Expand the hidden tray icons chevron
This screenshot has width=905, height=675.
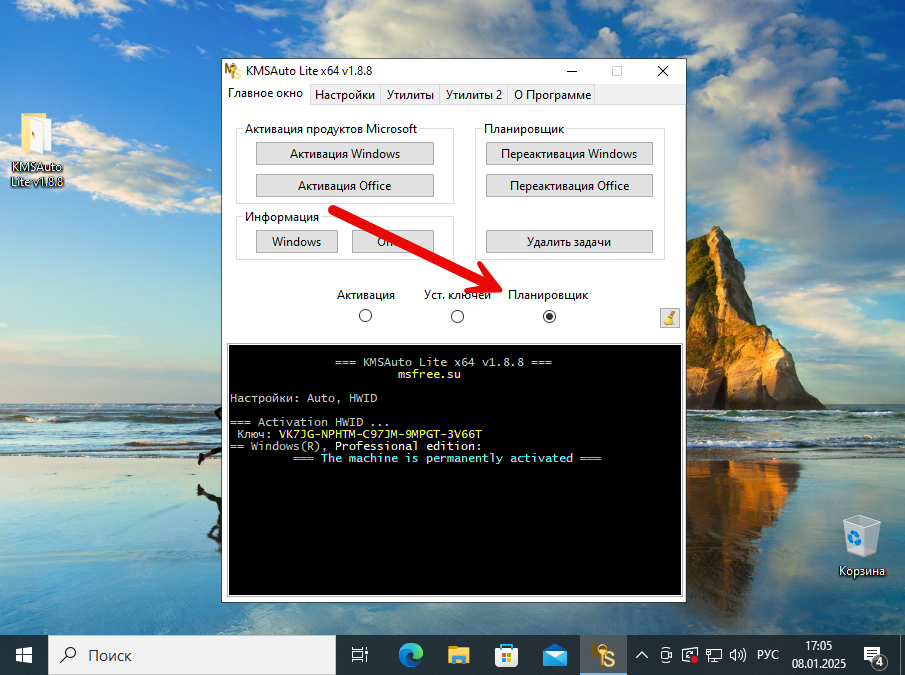click(641, 656)
